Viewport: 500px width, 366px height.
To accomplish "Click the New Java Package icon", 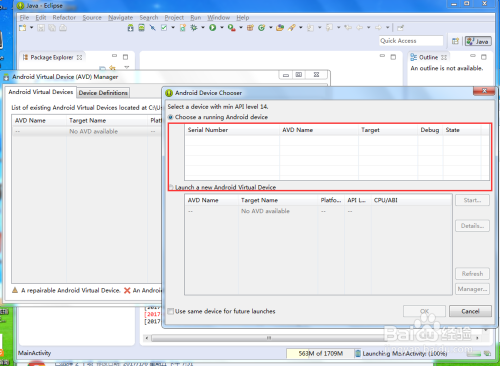I will click(x=250, y=28).
